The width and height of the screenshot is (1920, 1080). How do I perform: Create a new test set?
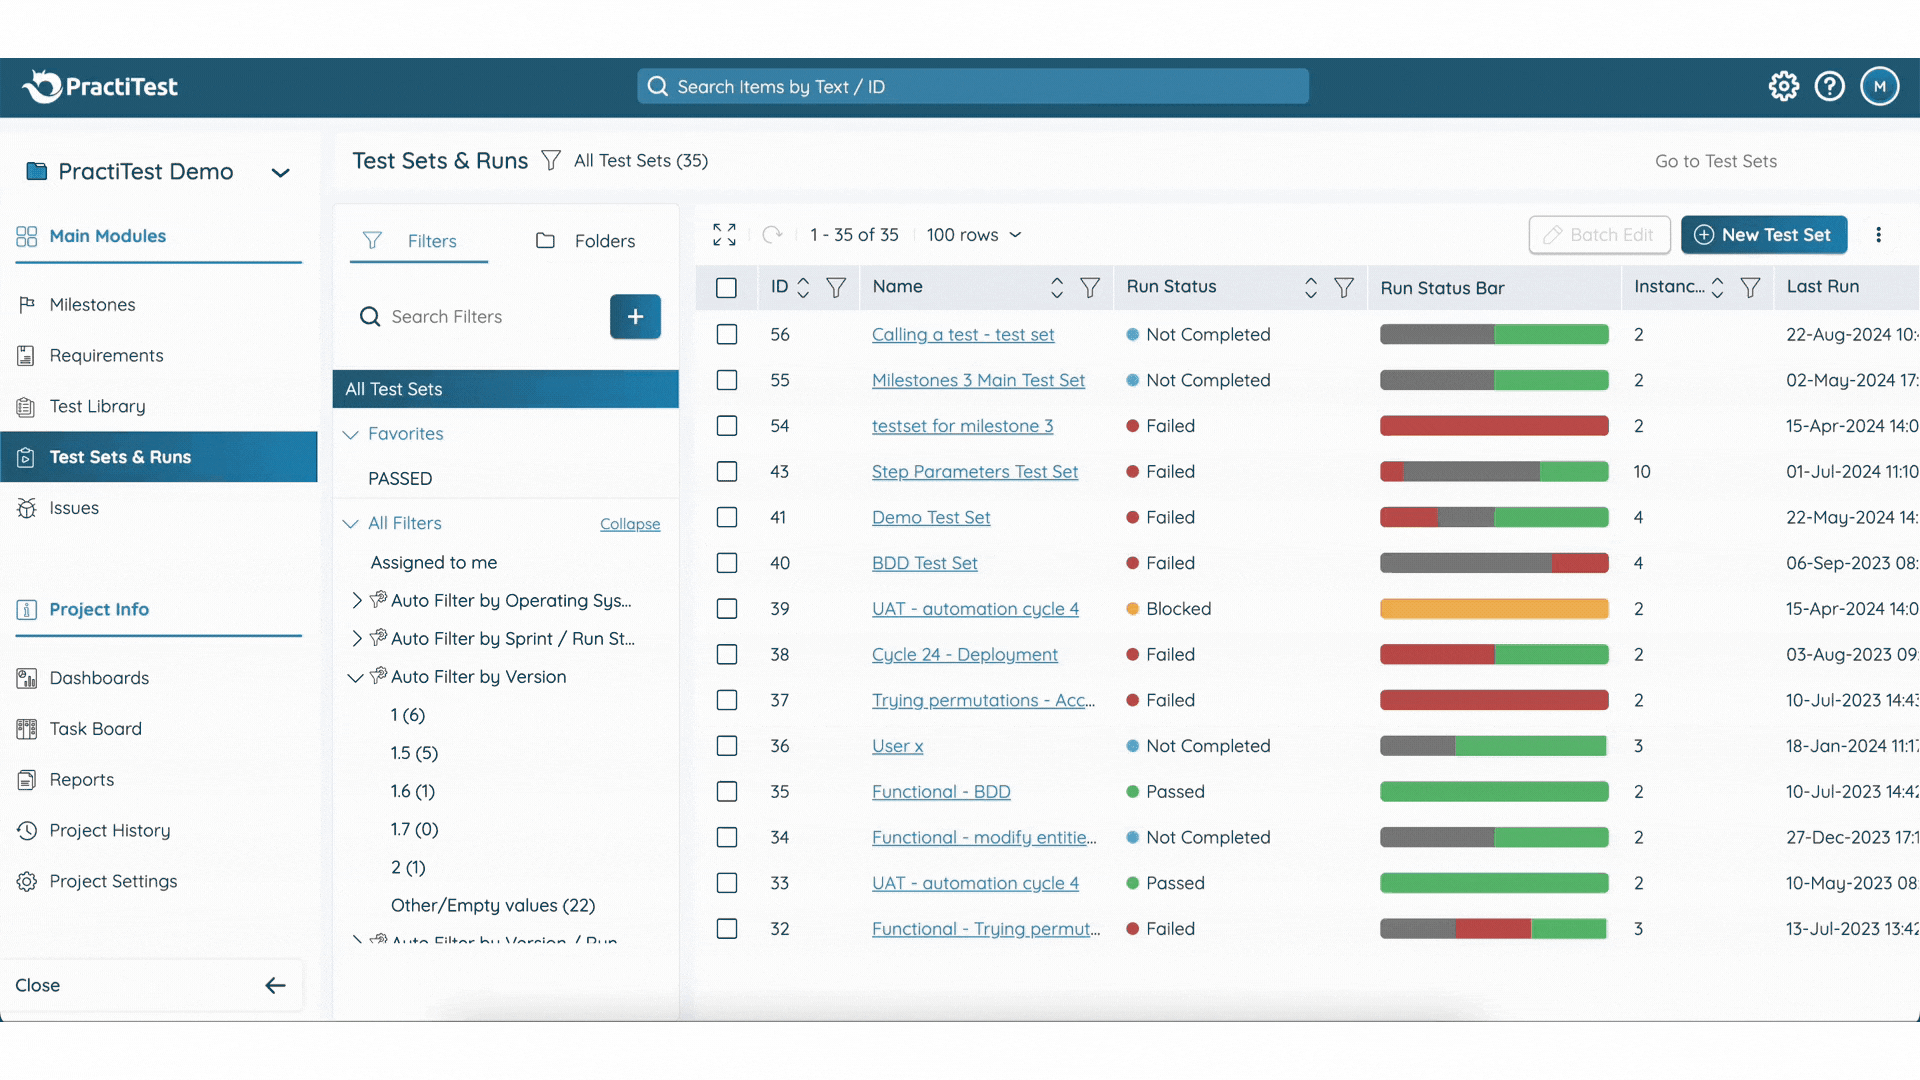tap(1764, 234)
